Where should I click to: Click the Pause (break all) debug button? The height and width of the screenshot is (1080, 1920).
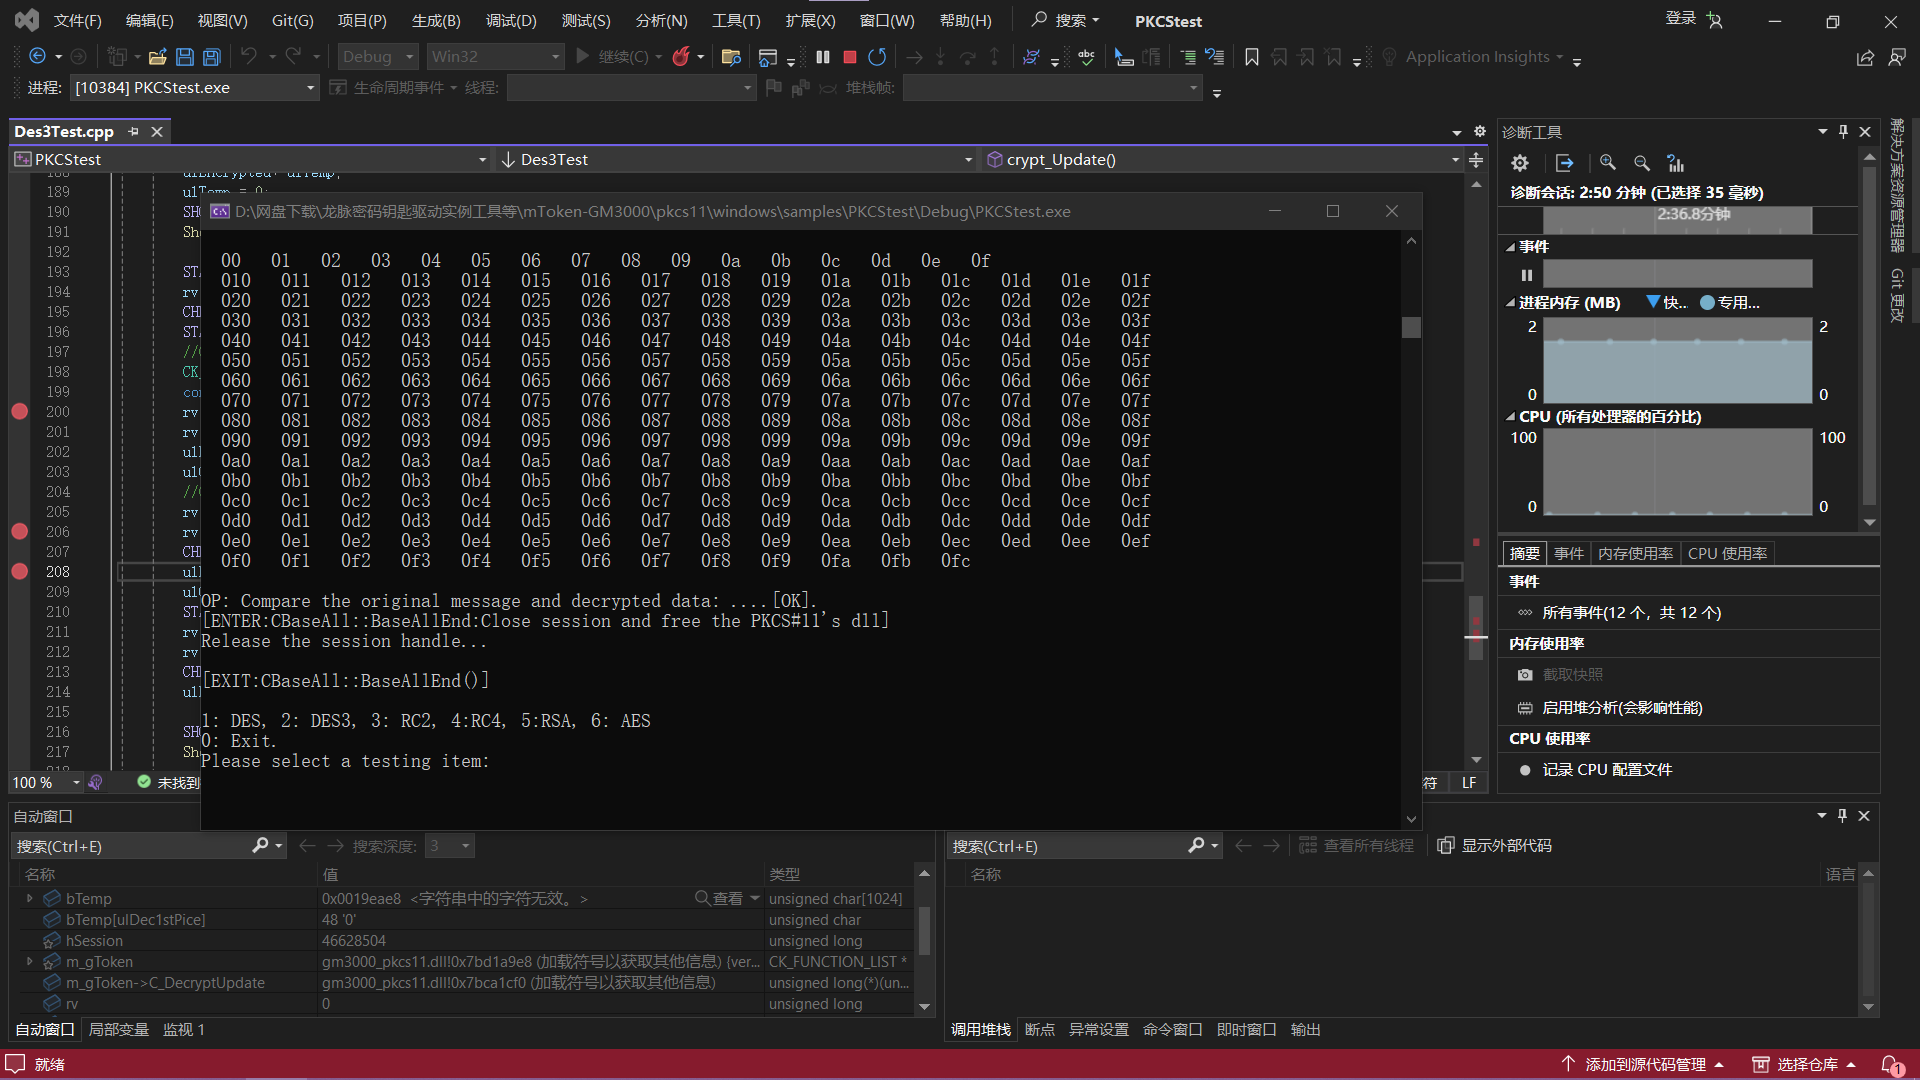click(x=823, y=57)
